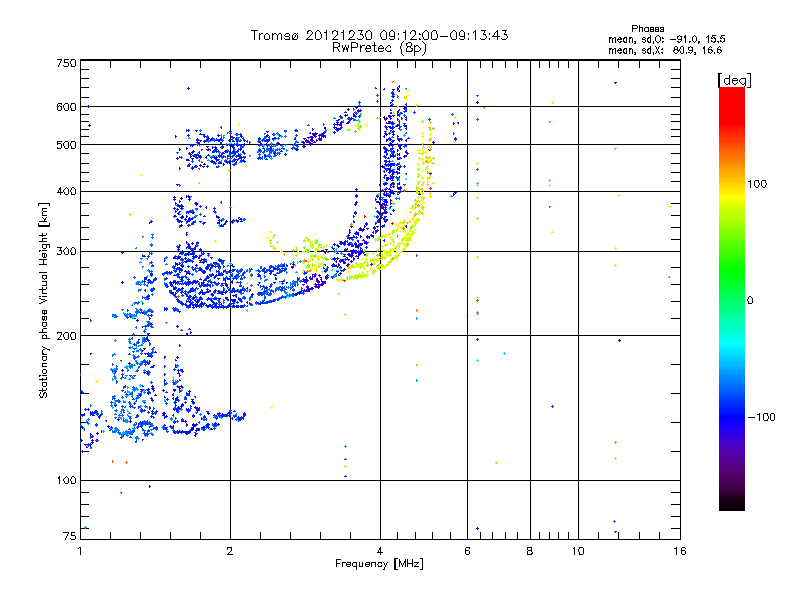Click y-axis tick label "75"
The height and width of the screenshot is (600, 800).
pos(70,536)
